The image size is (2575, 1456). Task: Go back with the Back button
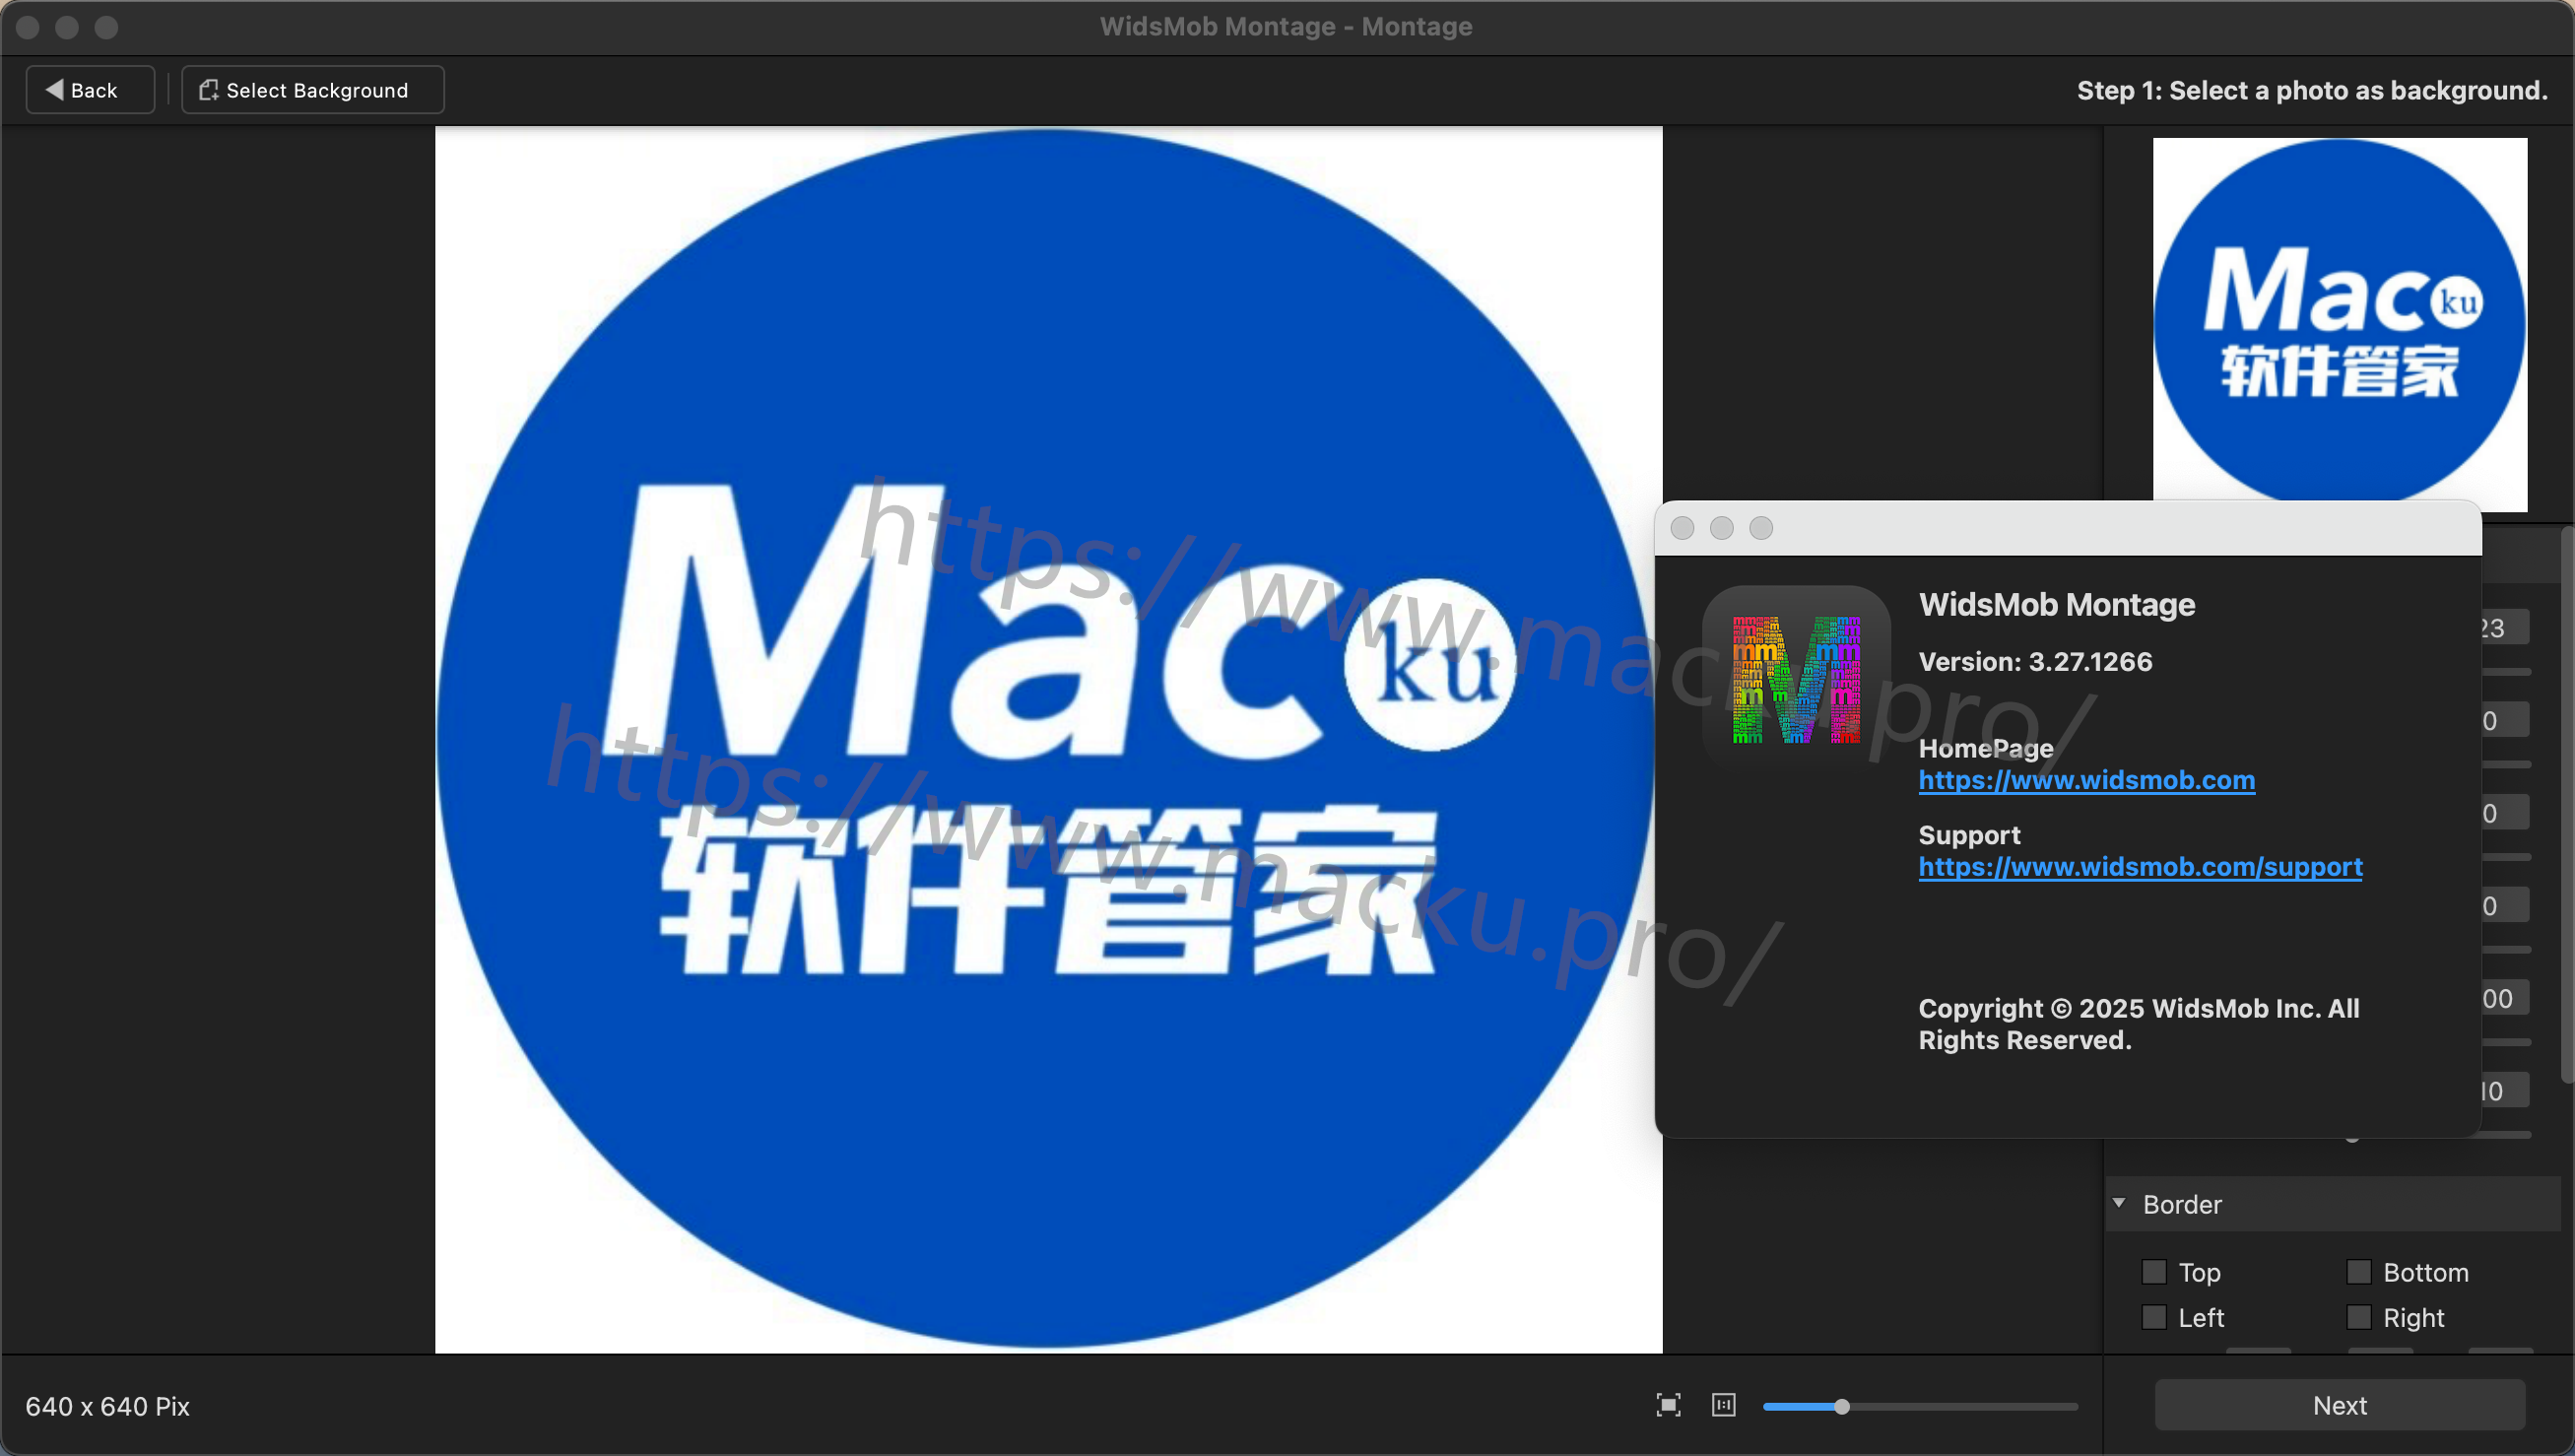[x=90, y=90]
